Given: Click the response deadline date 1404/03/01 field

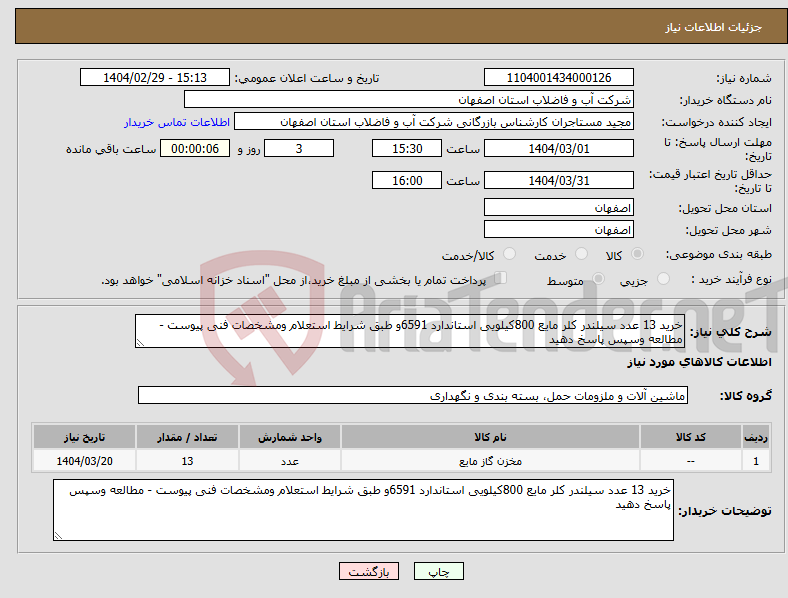Looking at the screenshot, I should click(x=558, y=148).
